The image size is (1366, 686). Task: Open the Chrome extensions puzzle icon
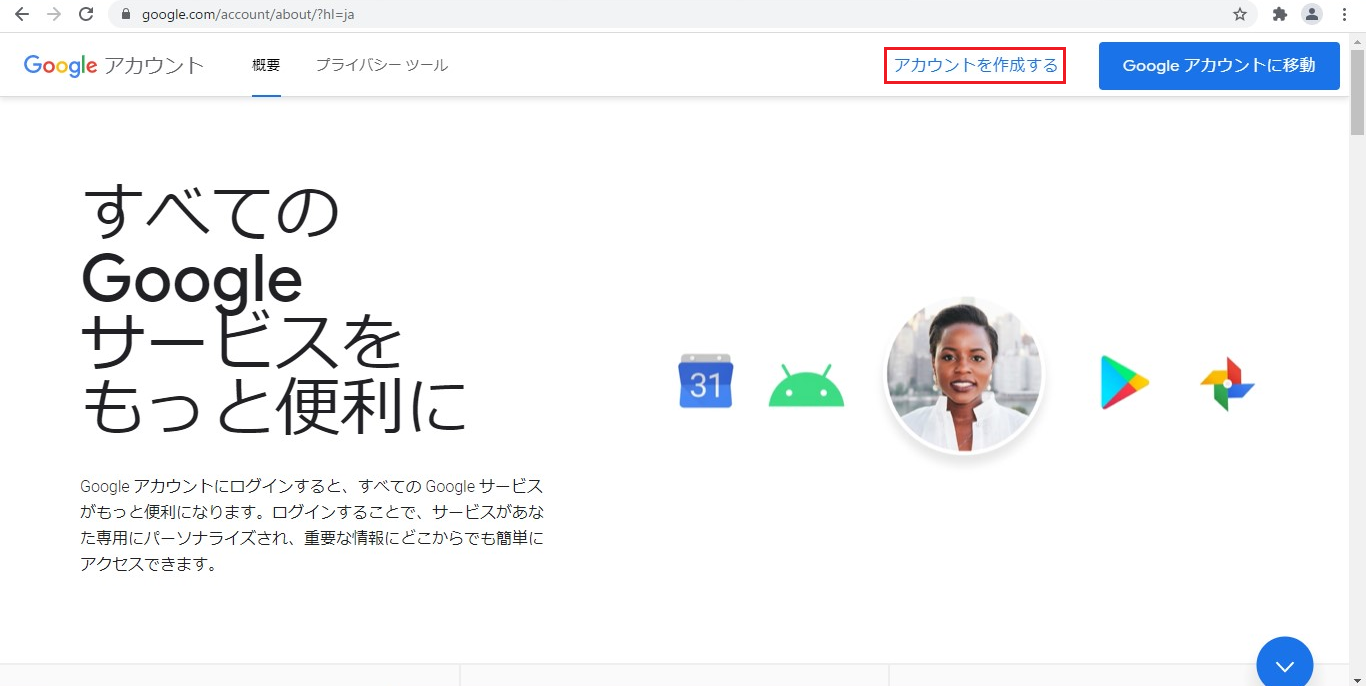[x=1279, y=14]
